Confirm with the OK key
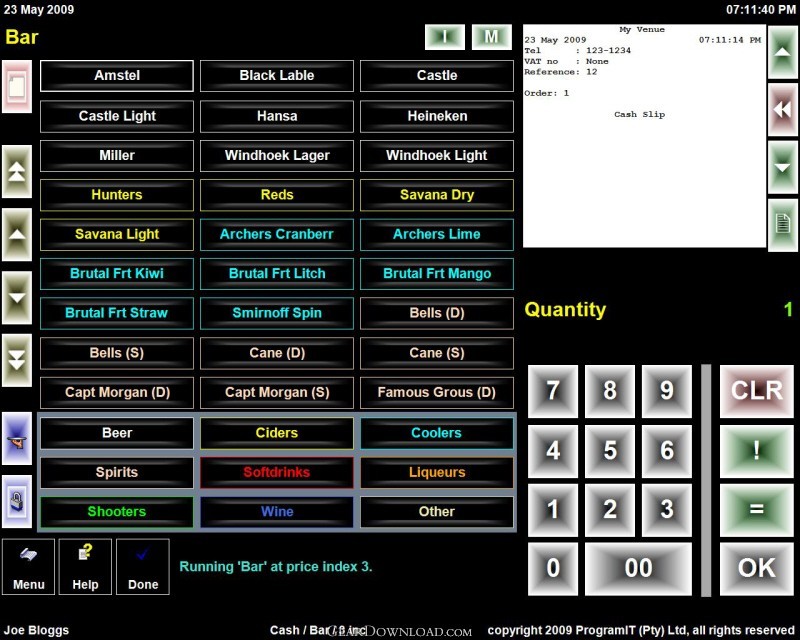 [757, 569]
